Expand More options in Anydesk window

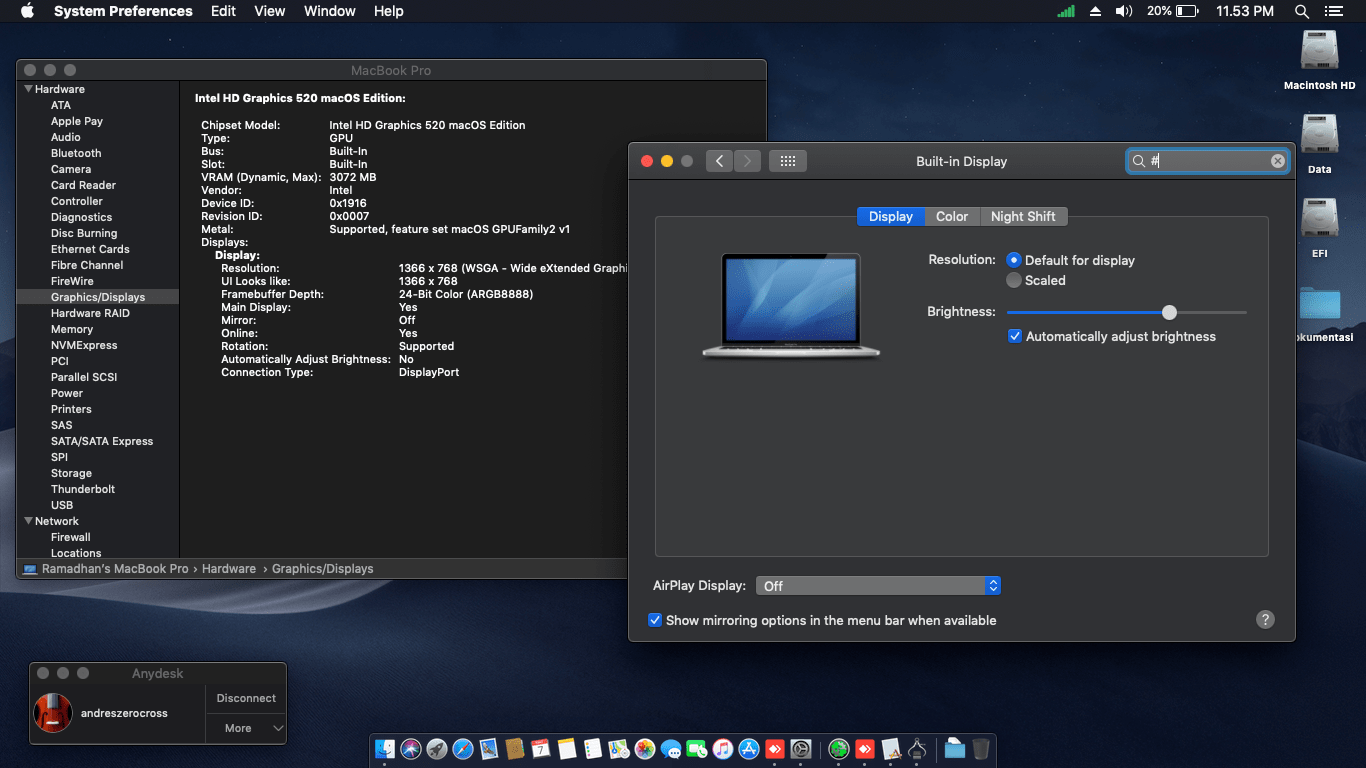pos(246,728)
